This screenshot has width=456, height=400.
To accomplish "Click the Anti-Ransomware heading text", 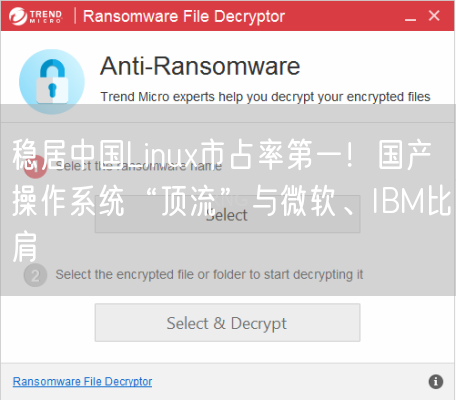I will coord(200,66).
